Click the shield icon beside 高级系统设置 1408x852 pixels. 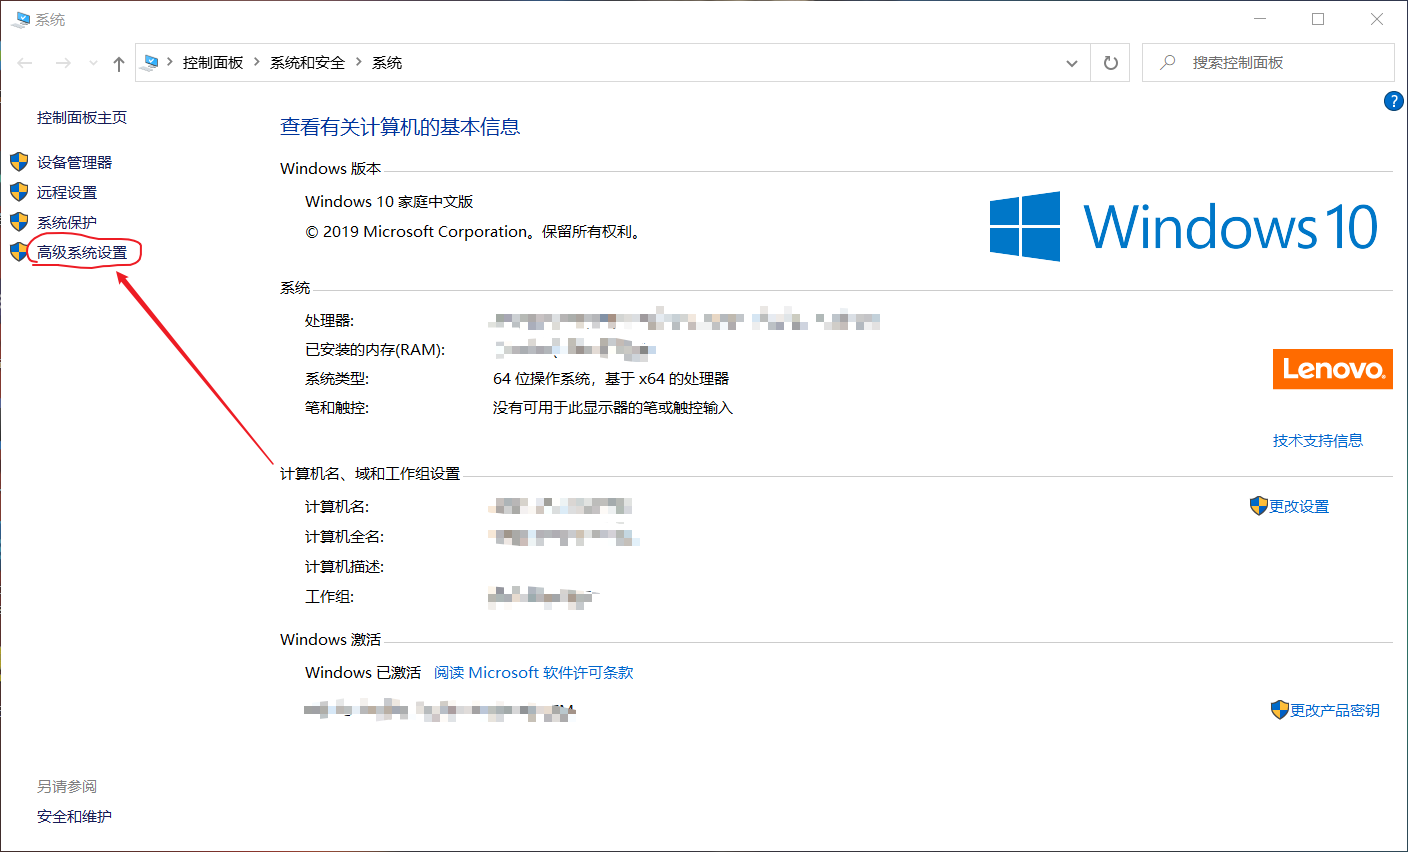pyautogui.click(x=19, y=252)
